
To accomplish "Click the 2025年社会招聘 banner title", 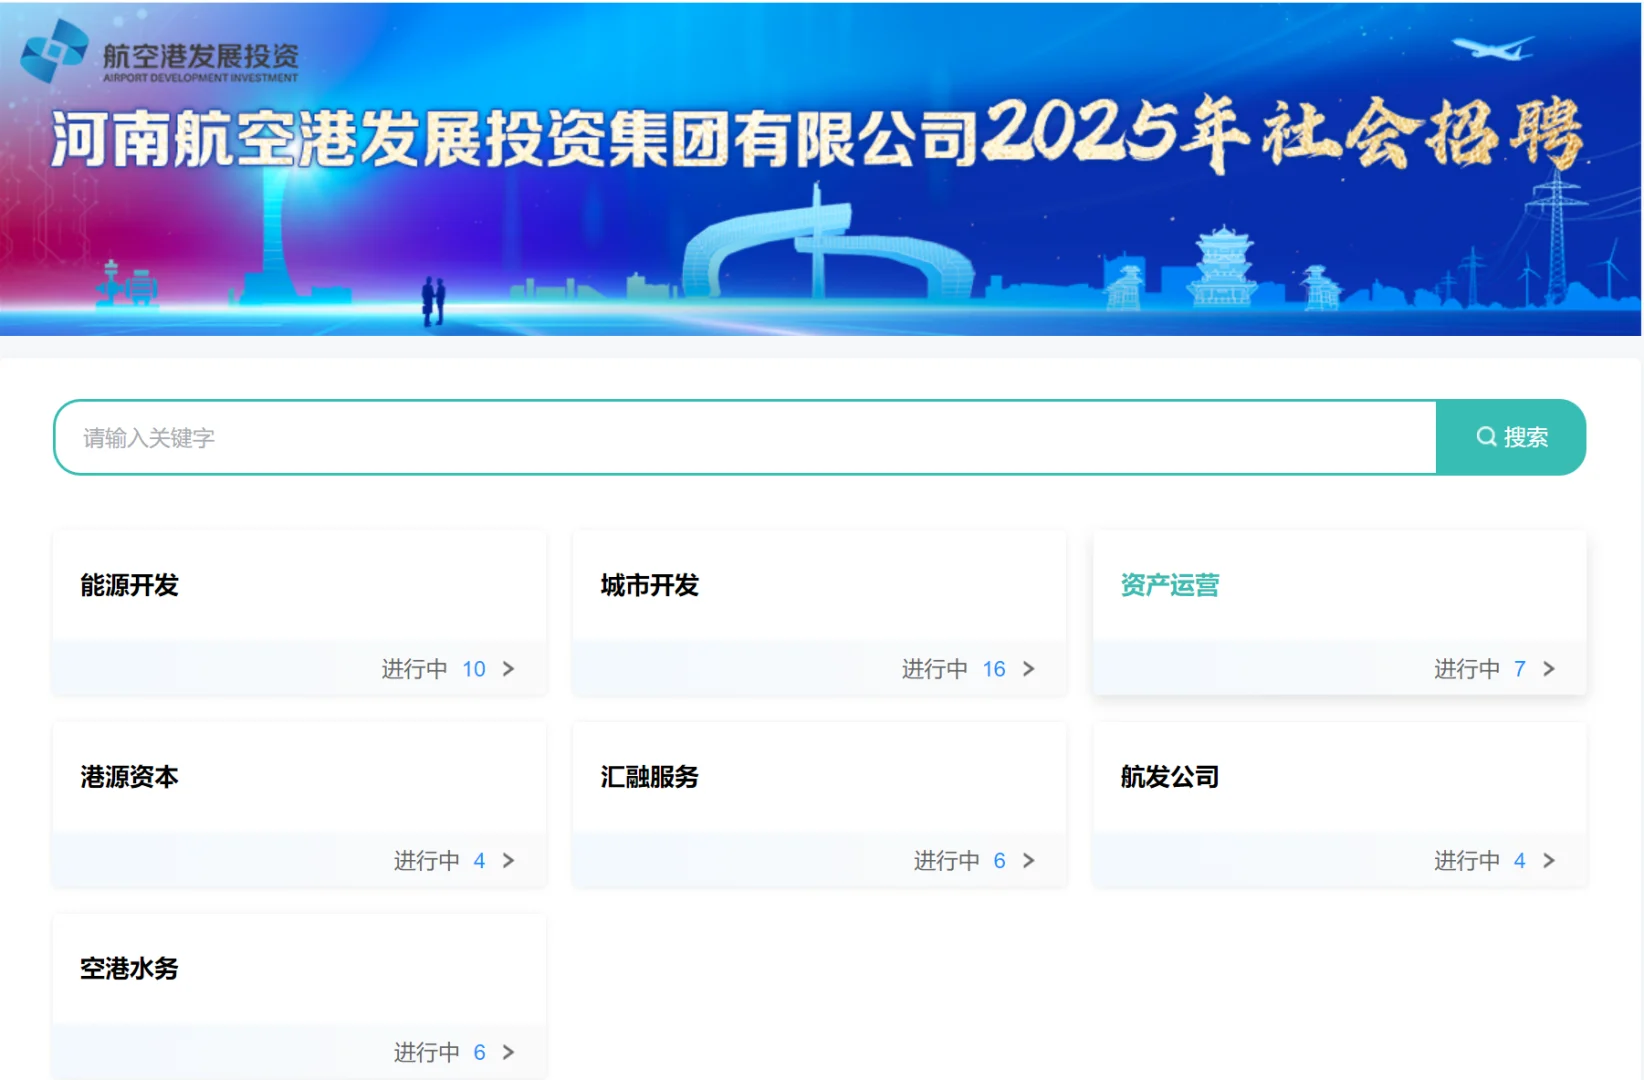I will tap(1283, 133).
